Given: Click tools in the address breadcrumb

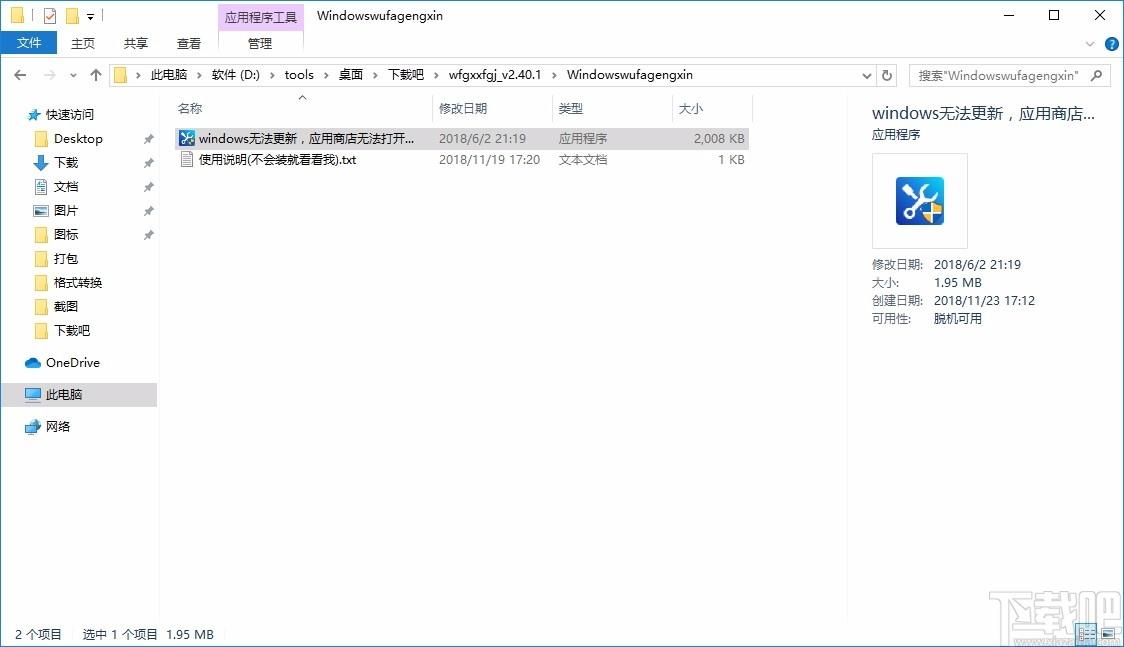Looking at the screenshot, I should (299, 75).
